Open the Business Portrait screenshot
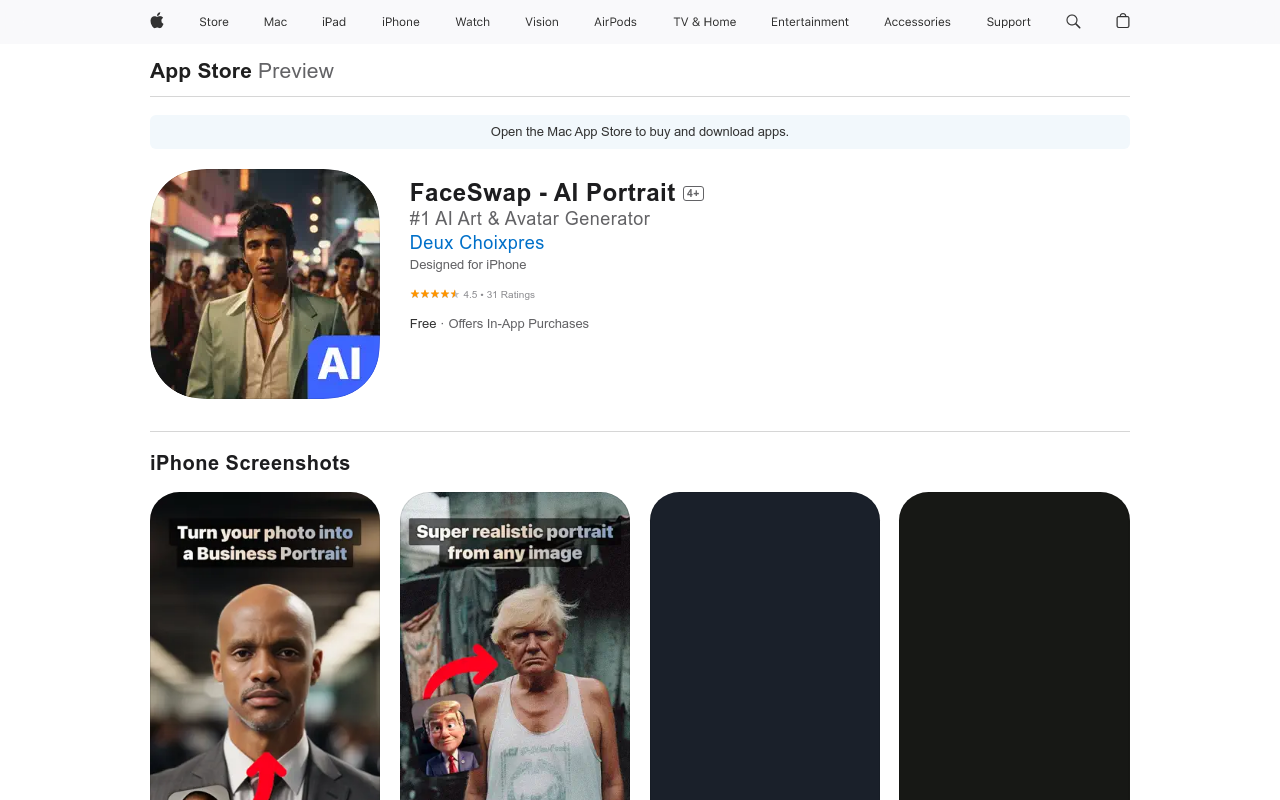The height and width of the screenshot is (800, 1280). point(265,646)
